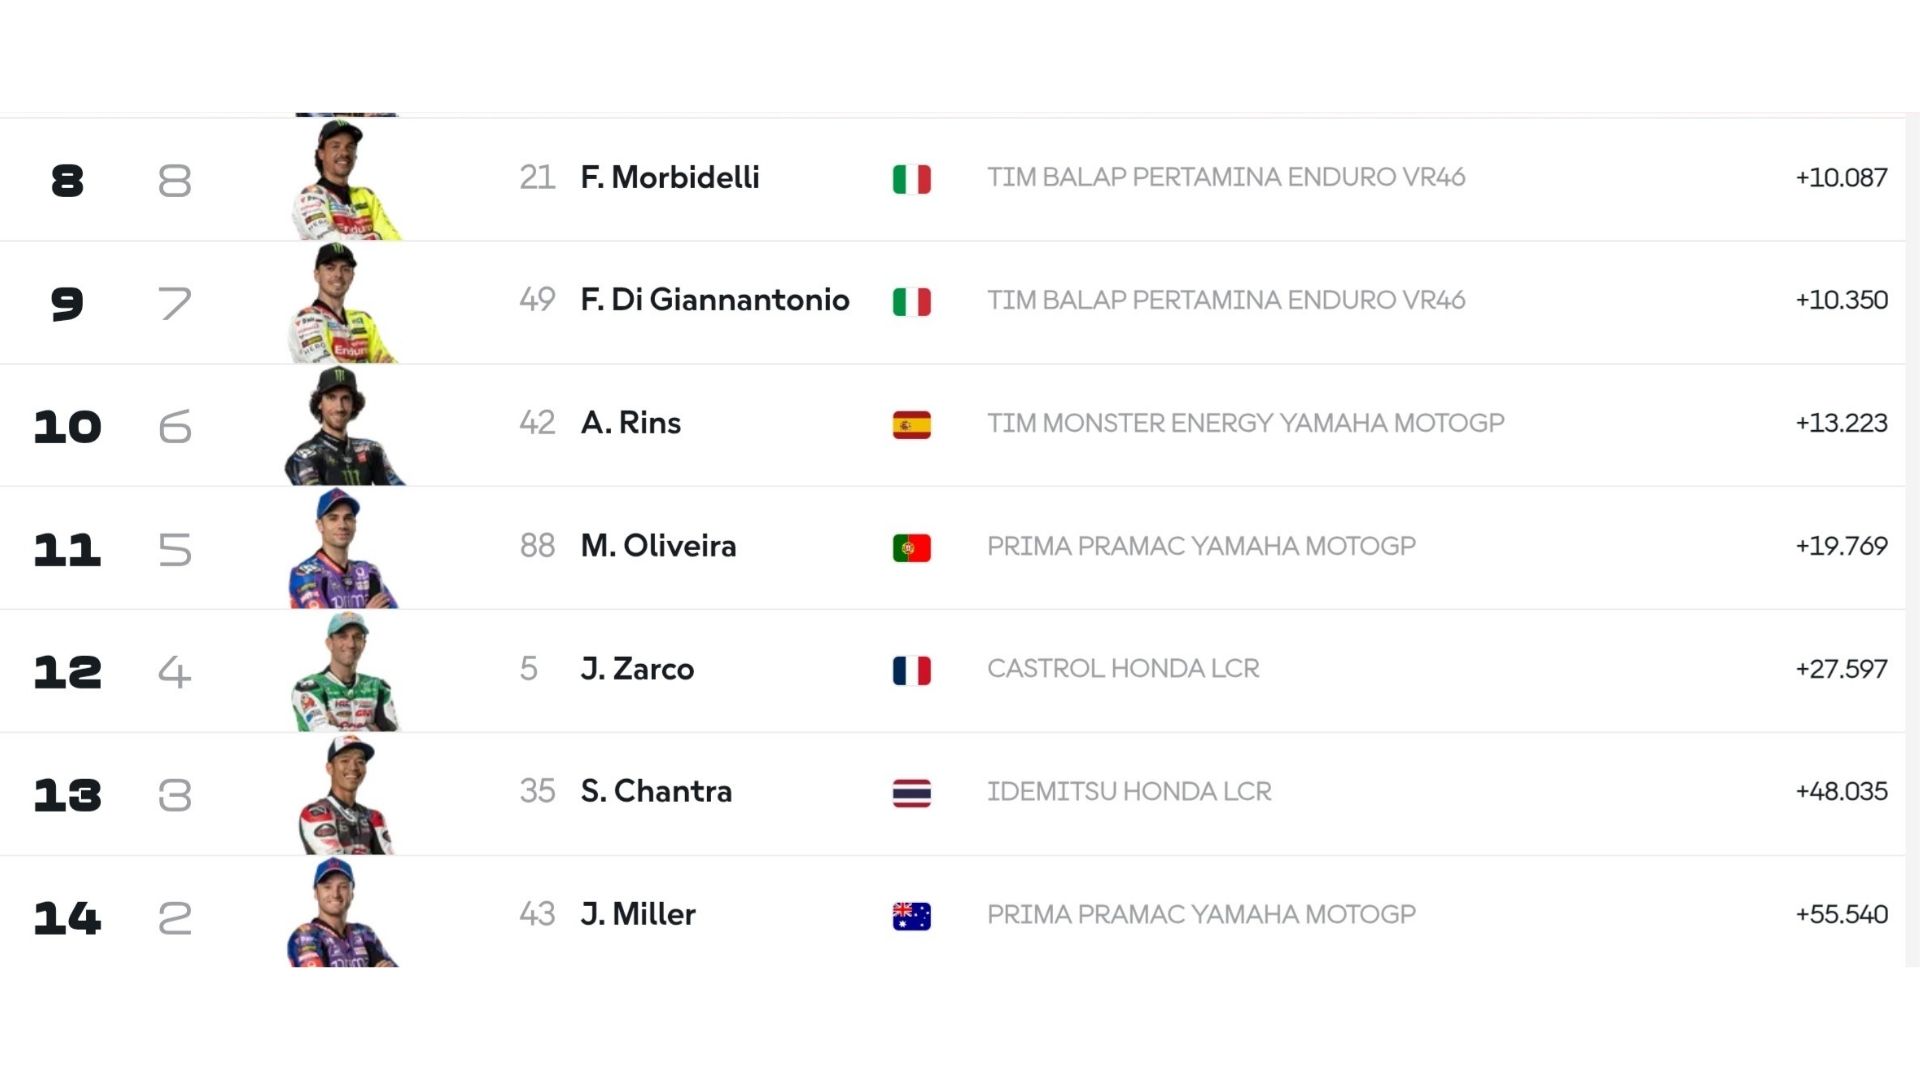Click the Thai flag beside S. Chantra

[x=911, y=793]
